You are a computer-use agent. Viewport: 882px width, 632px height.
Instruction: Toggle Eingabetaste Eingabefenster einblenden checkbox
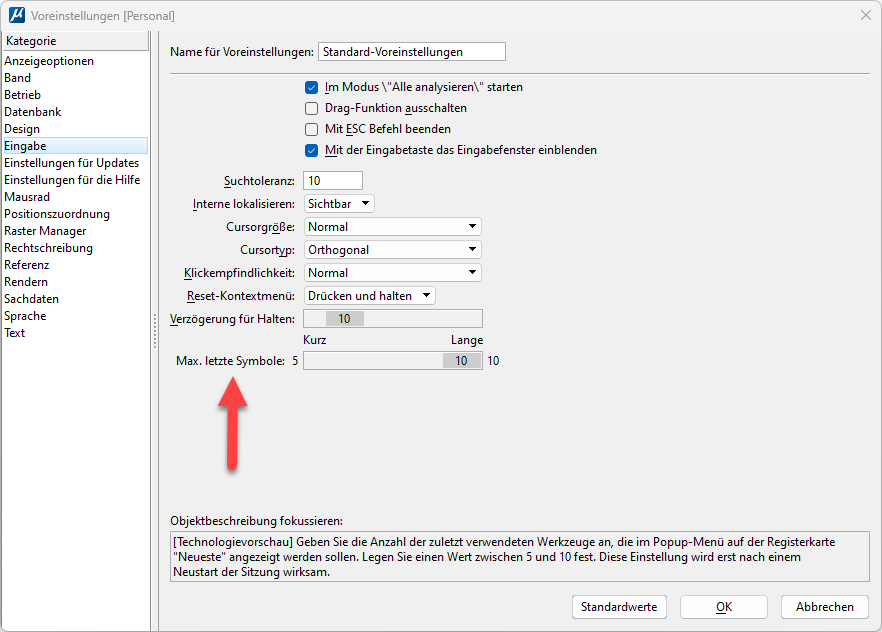(x=311, y=151)
